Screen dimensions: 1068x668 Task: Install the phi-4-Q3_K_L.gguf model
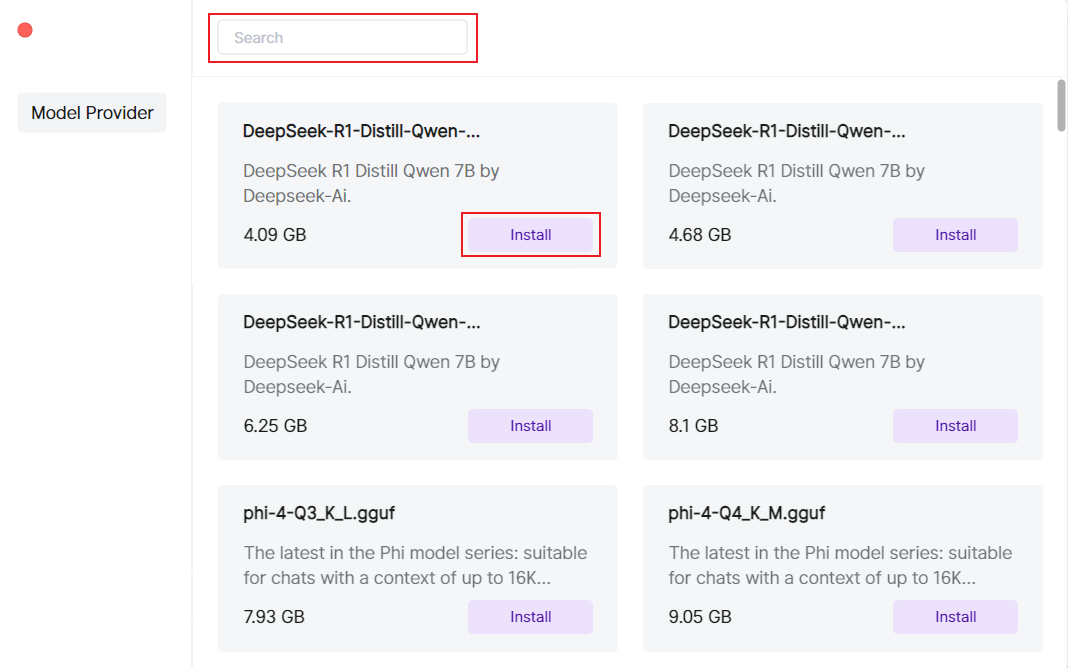[531, 617]
